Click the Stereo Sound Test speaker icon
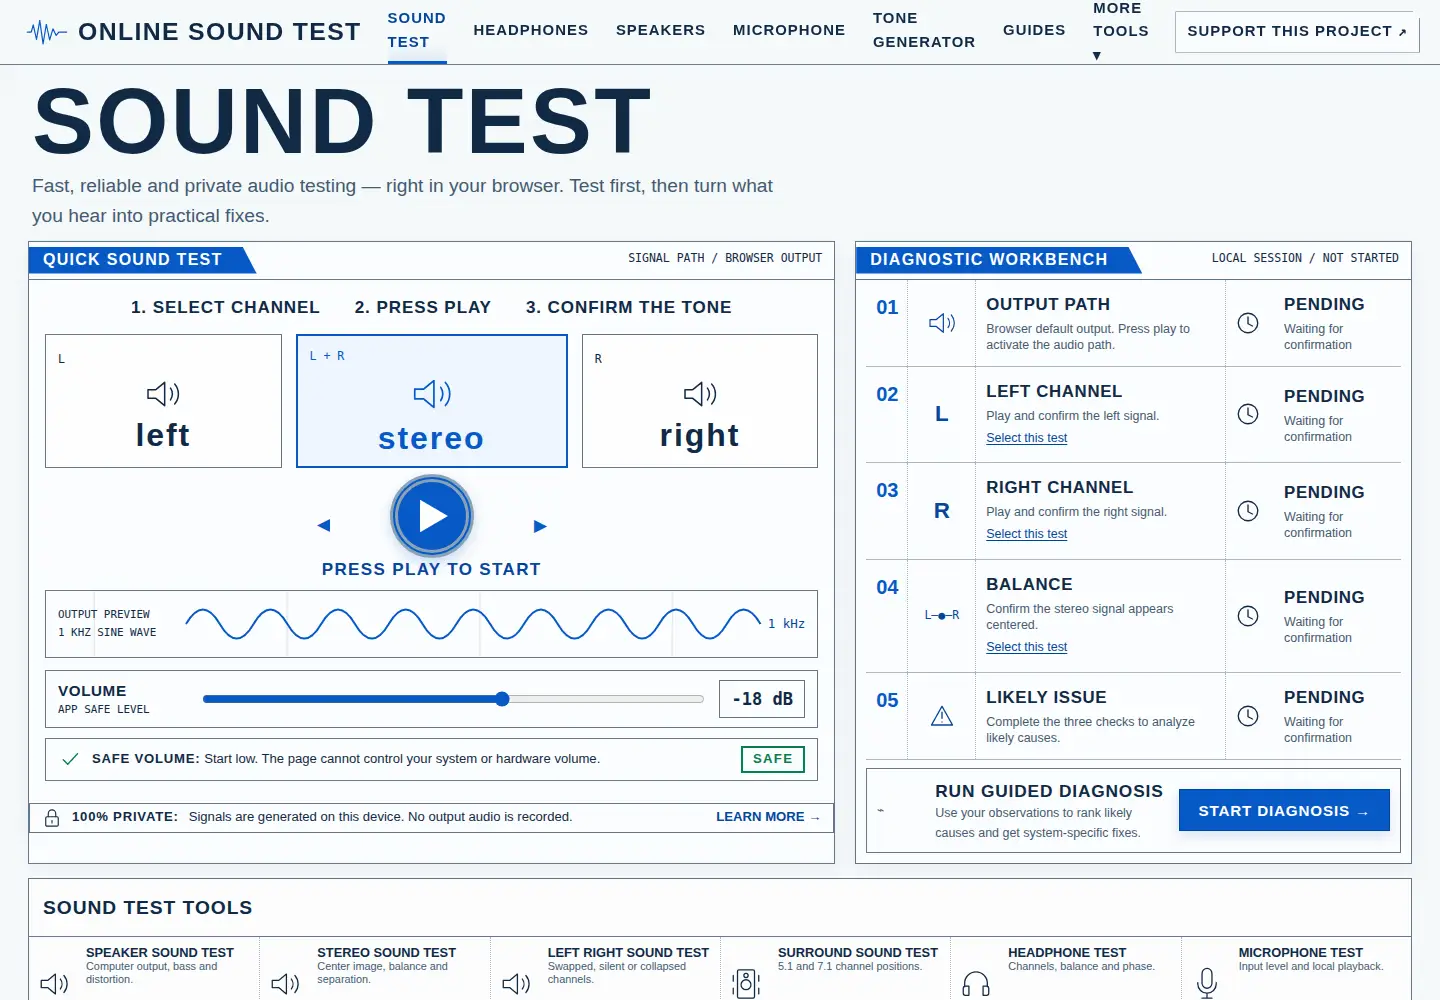This screenshot has width=1440, height=1000. pyautogui.click(x=285, y=984)
